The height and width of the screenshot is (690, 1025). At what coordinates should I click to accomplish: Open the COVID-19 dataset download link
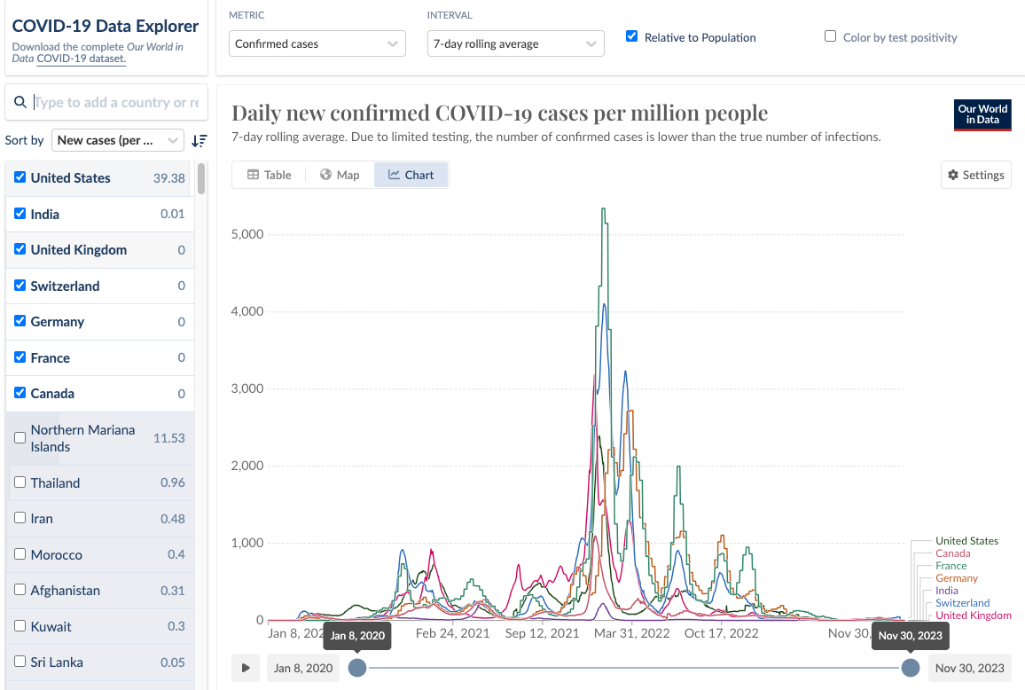pyautogui.click(x=81, y=59)
